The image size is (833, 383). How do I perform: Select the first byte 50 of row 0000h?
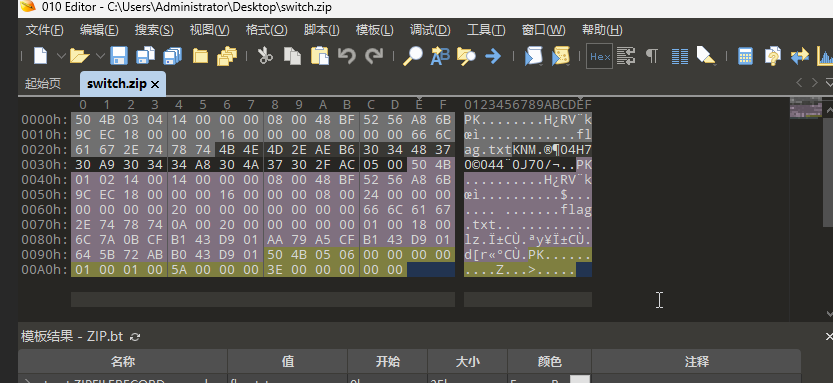coord(83,120)
